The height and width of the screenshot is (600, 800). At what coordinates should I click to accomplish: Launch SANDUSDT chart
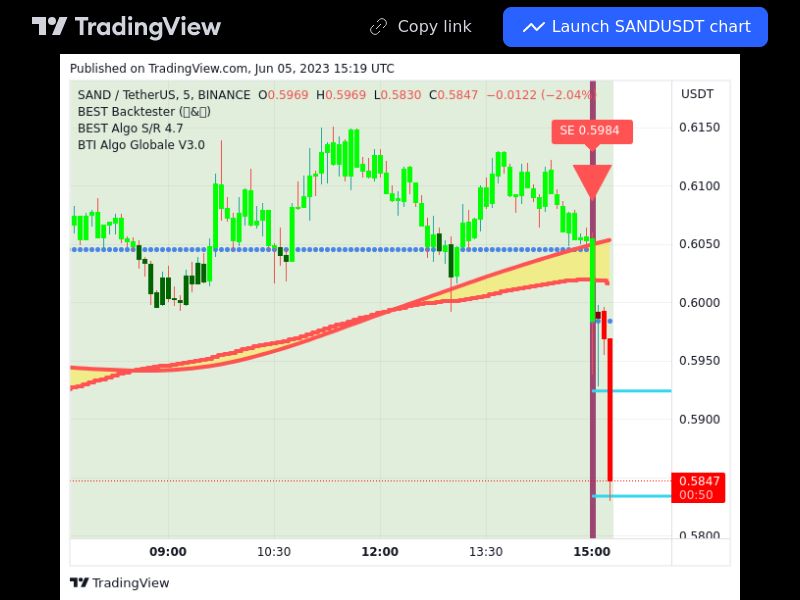tap(635, 27)
